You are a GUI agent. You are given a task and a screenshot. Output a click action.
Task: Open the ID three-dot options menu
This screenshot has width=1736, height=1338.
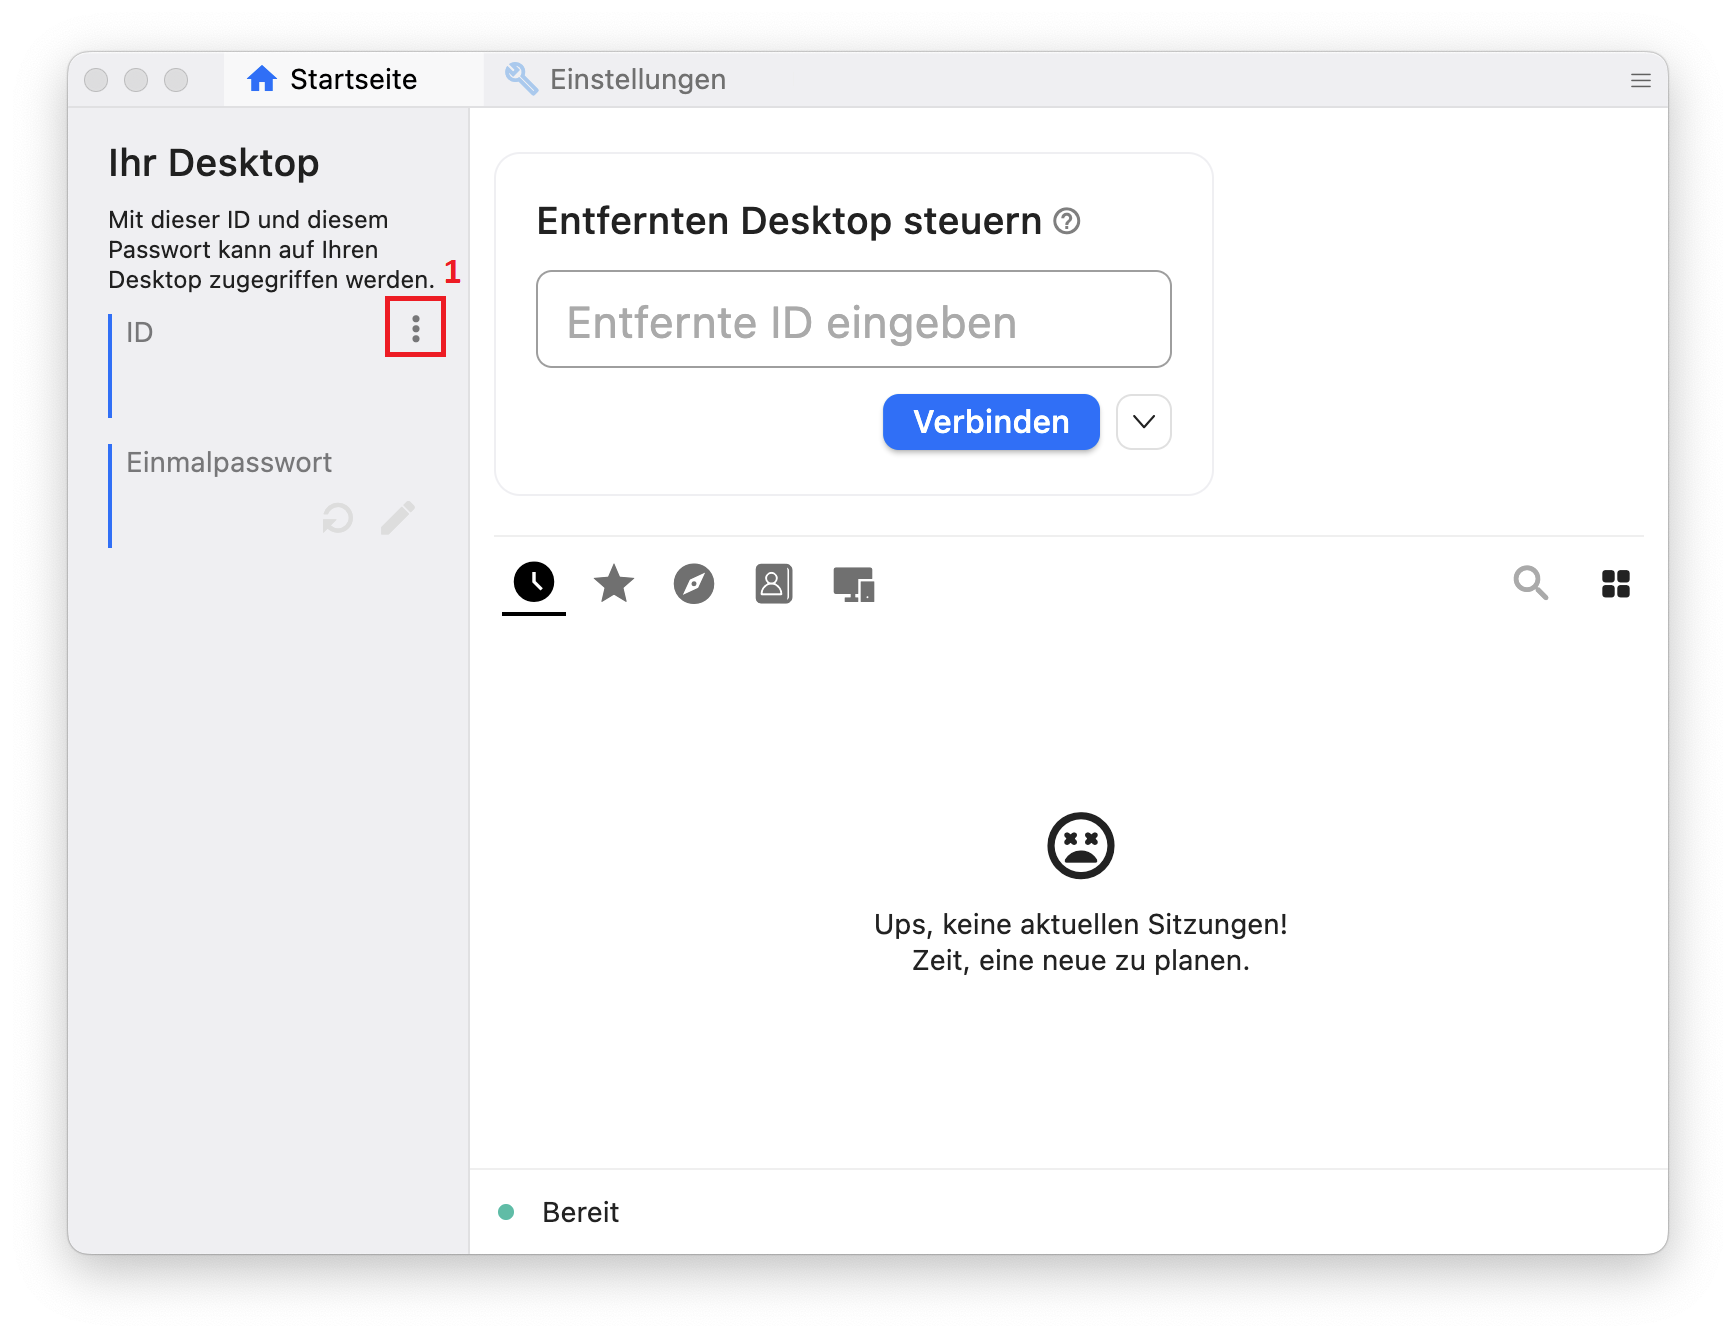(x=416, y=328)
